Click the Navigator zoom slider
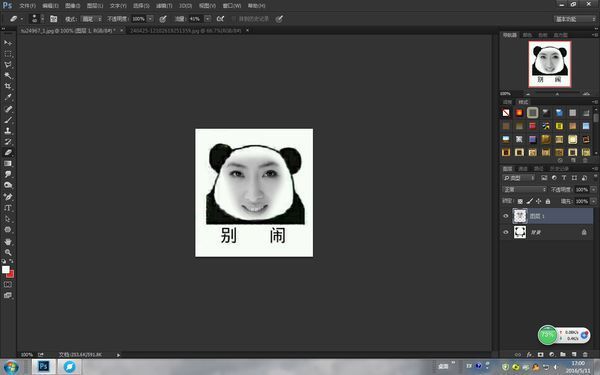Viewport: 600px width, 375px height. [557, 94]
